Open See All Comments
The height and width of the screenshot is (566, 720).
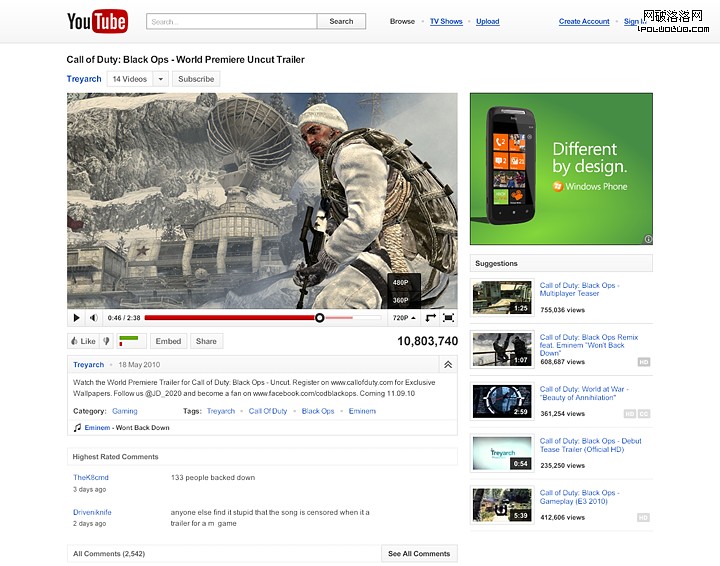pyautogui.click(x=419, y=553)
